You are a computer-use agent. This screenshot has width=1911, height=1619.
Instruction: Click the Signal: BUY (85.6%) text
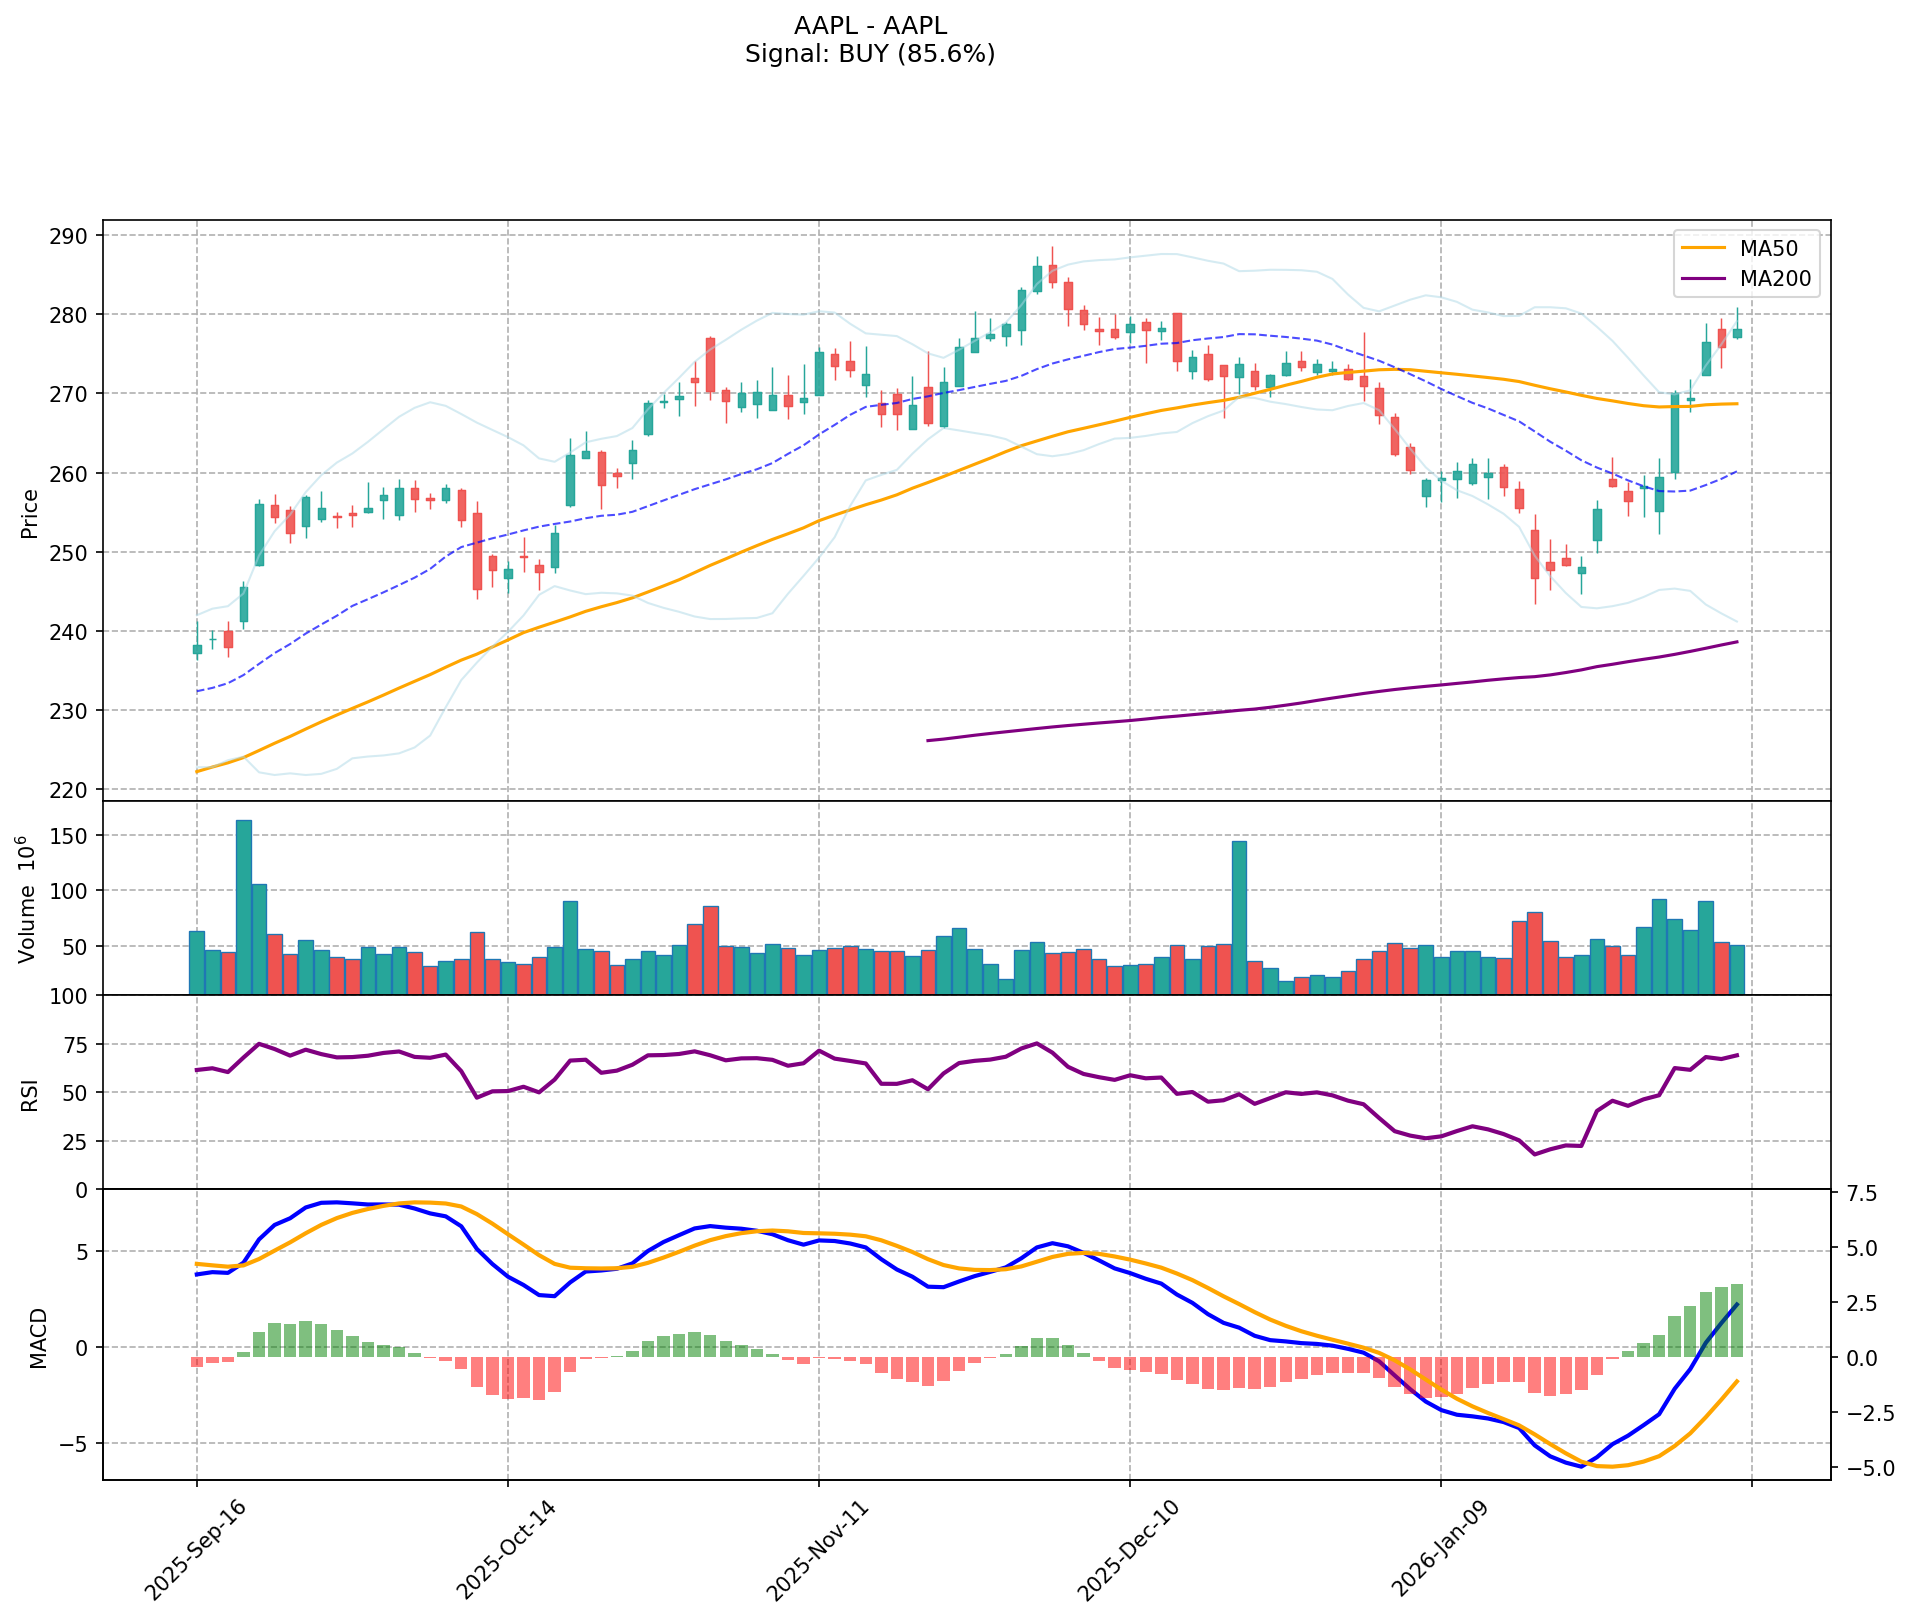pyautogui.click(x=870, y=54)
